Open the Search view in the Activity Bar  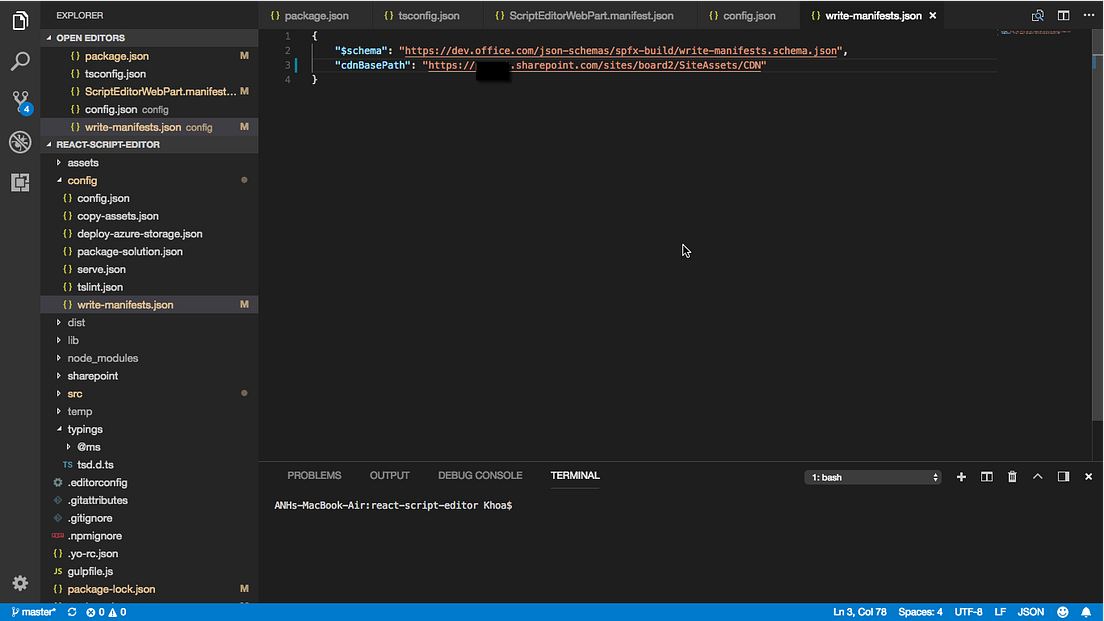20,60
